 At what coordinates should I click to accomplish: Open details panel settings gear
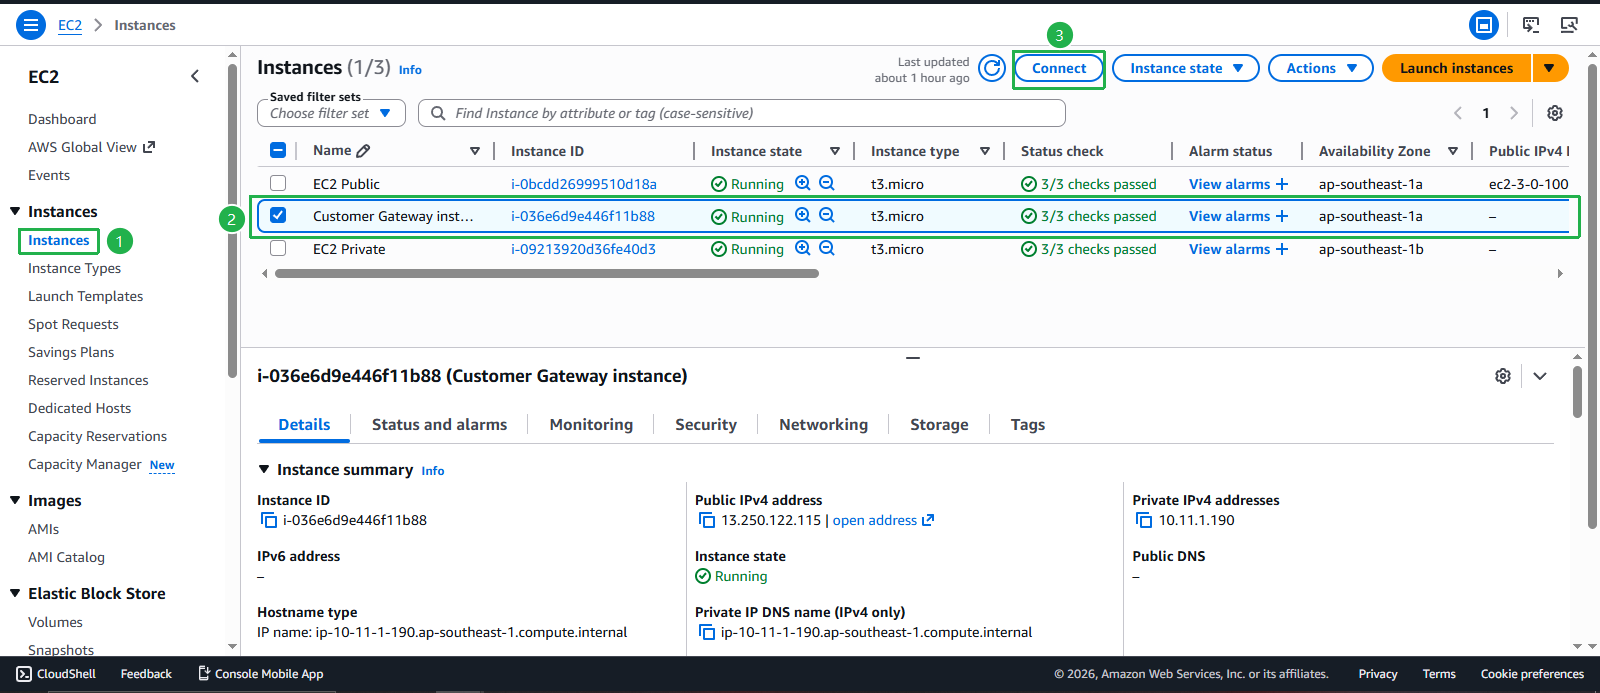(x=1503, y=376)
